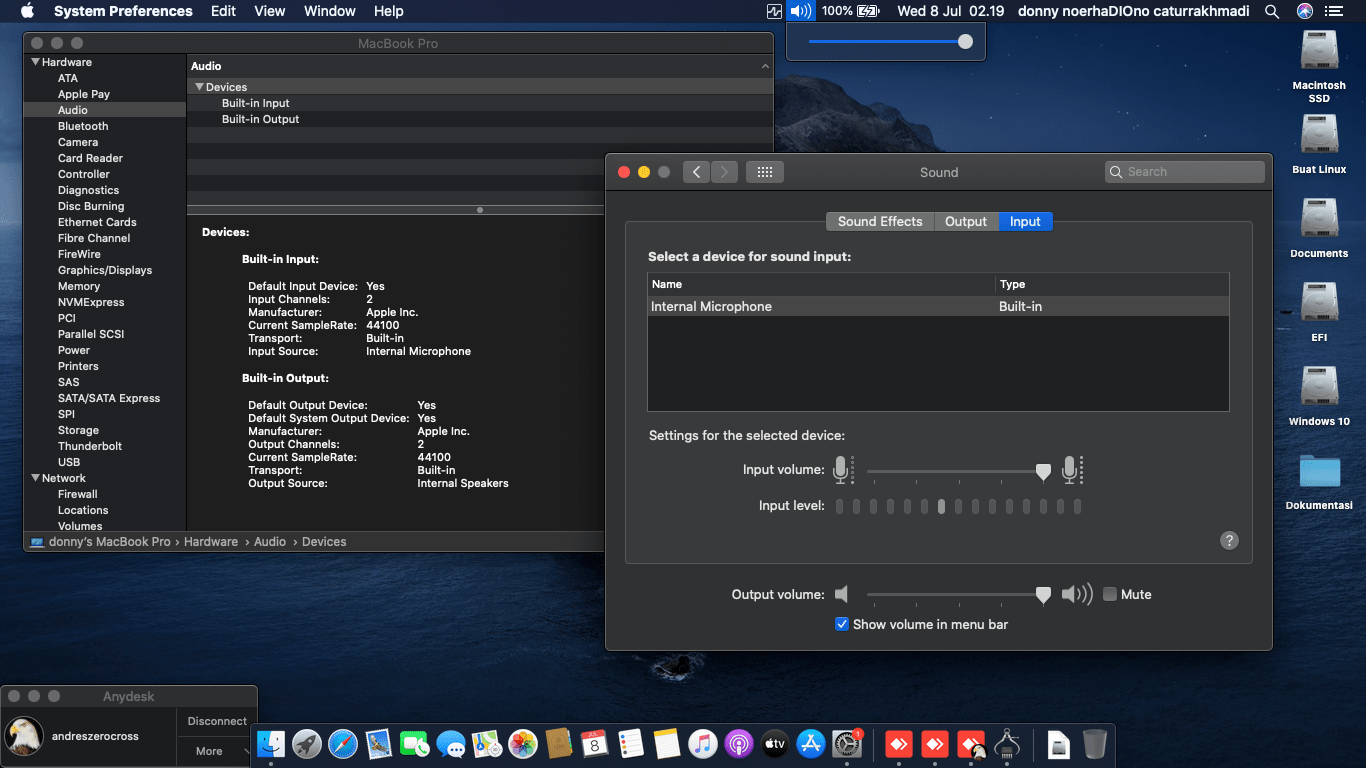The width and height of the screenshot is (1366, 768).
Task: Open the help question mark button
Action: [x=1229, y=540]
